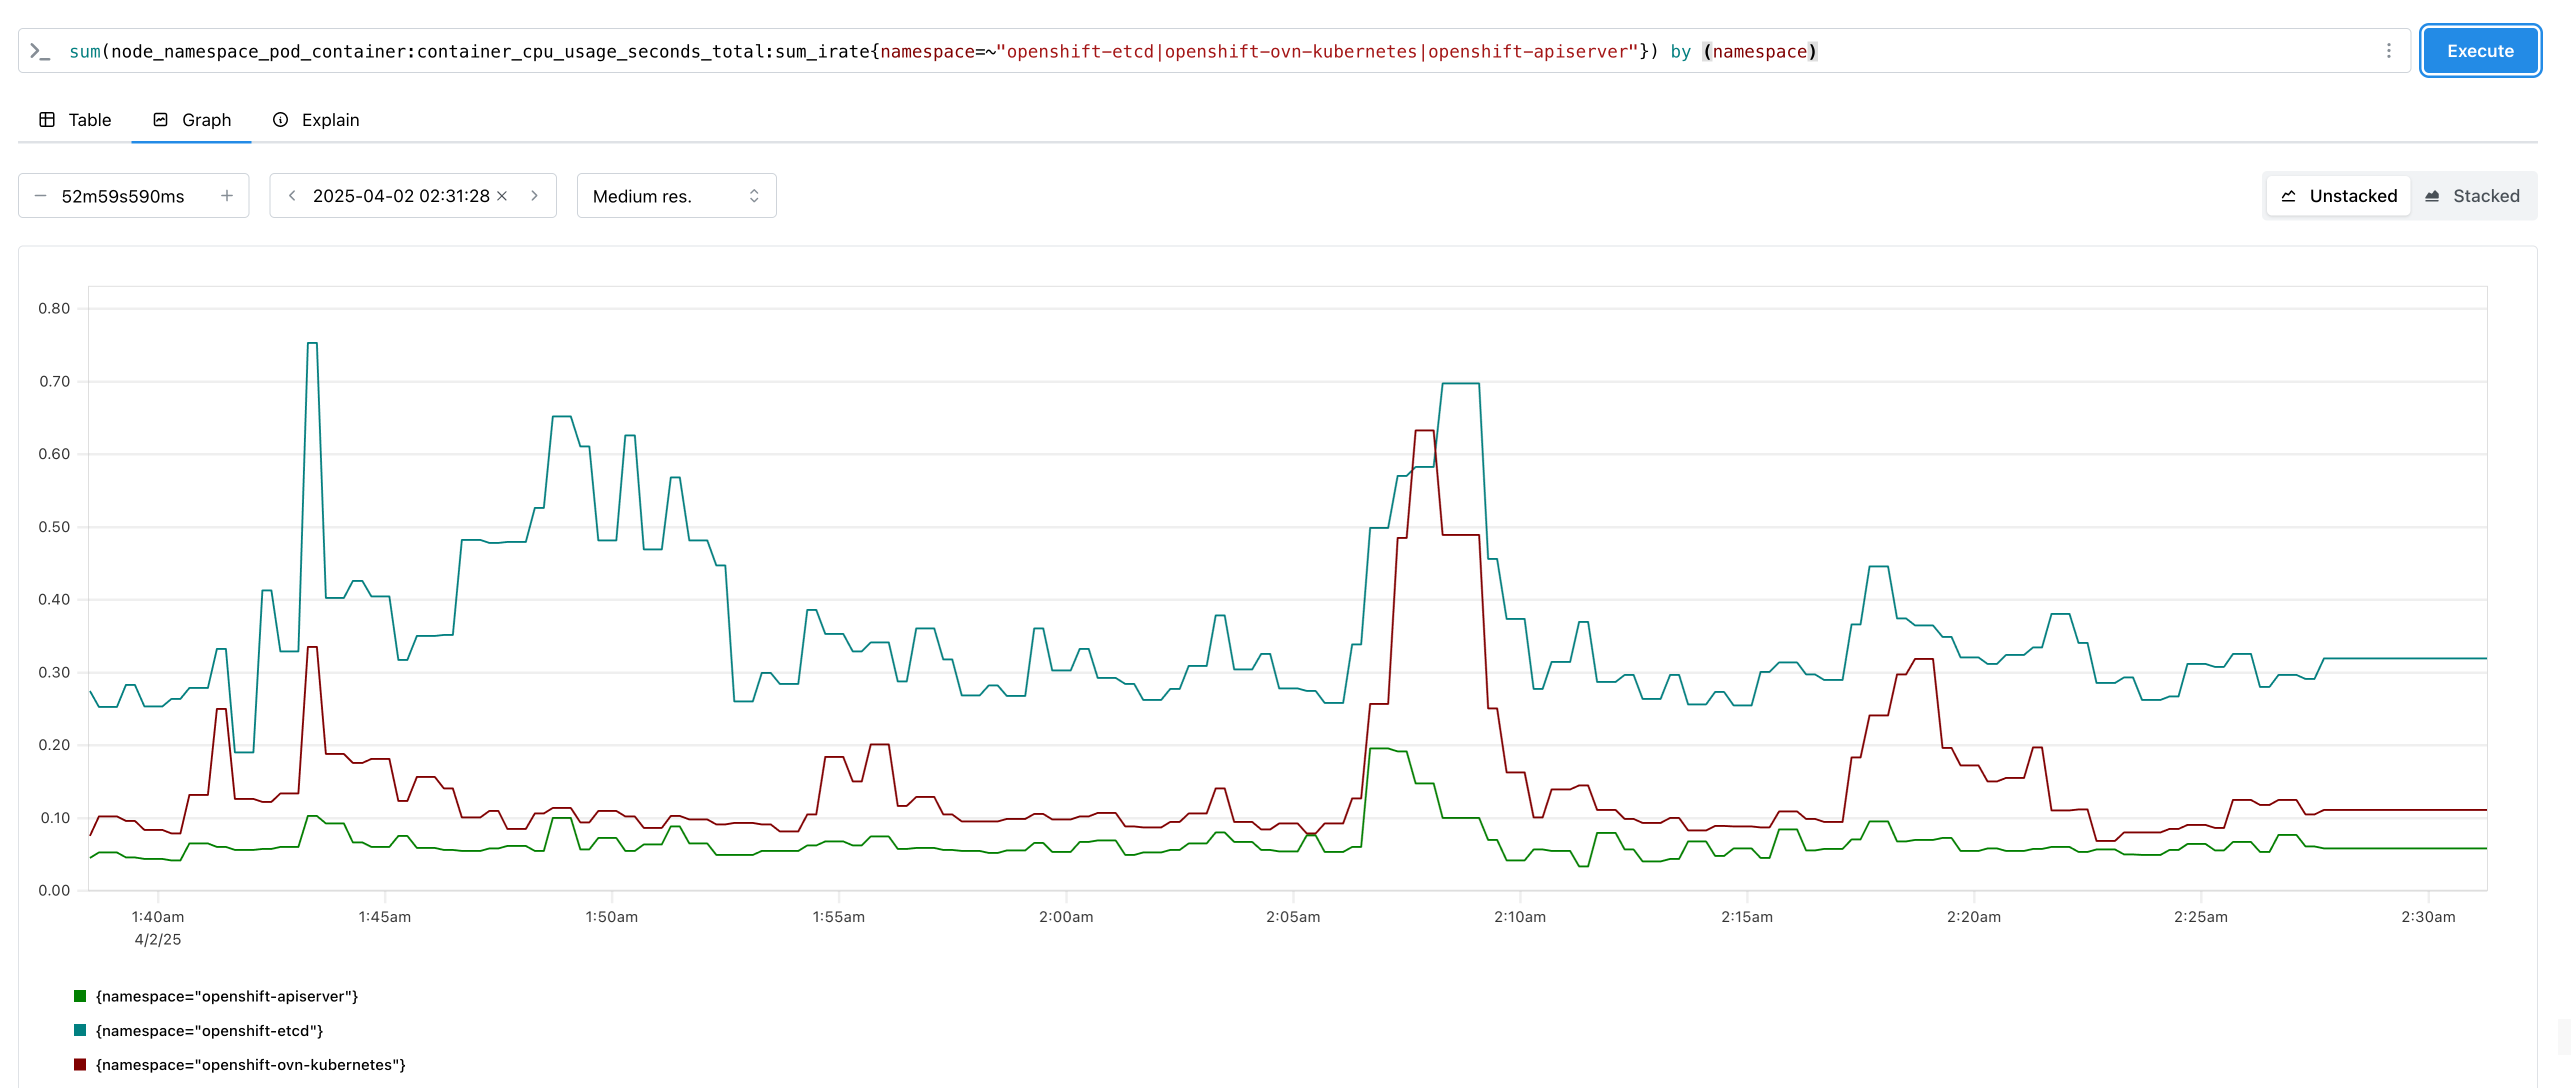Open the Table tab
2571x1088 pixels.
(x=75, y=120)
